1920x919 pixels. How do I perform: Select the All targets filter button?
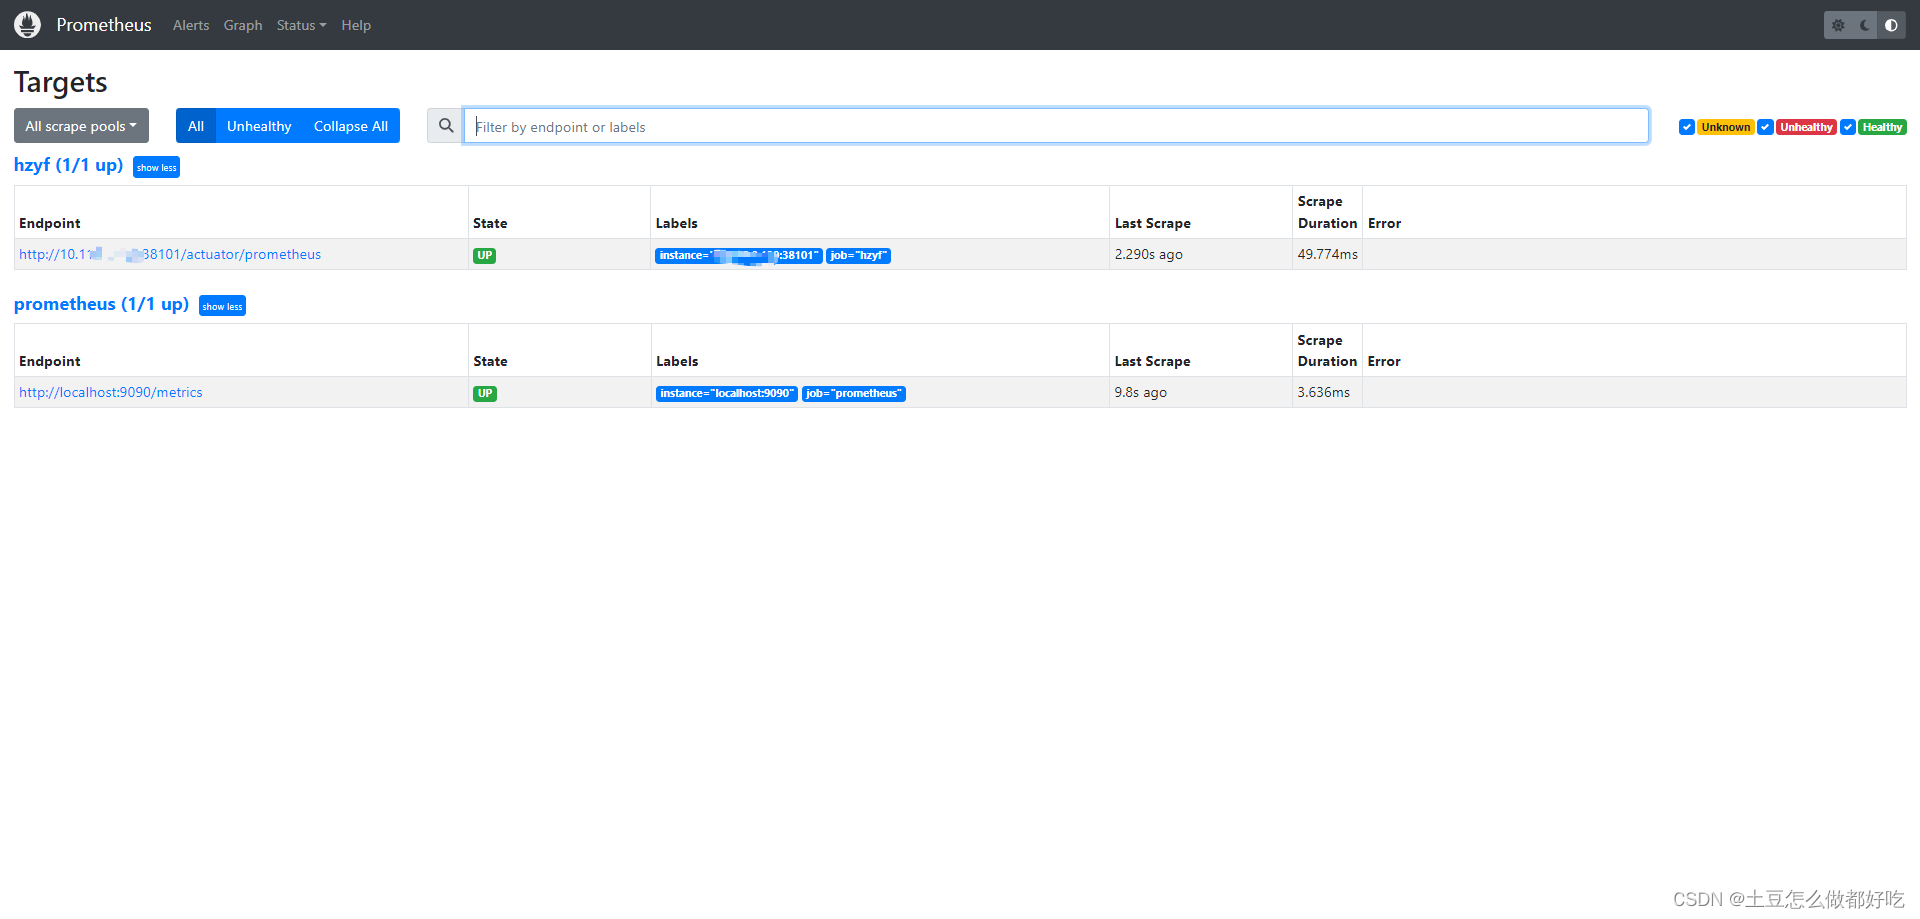coord(196,126)
